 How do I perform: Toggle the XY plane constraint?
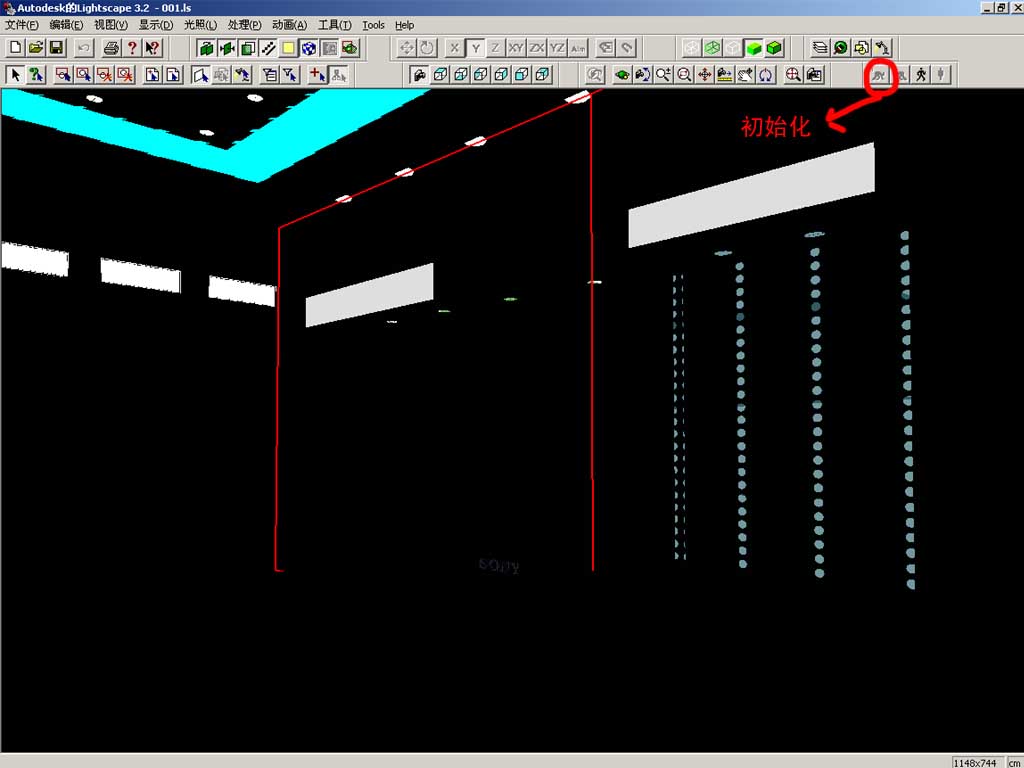pos(516,48)
